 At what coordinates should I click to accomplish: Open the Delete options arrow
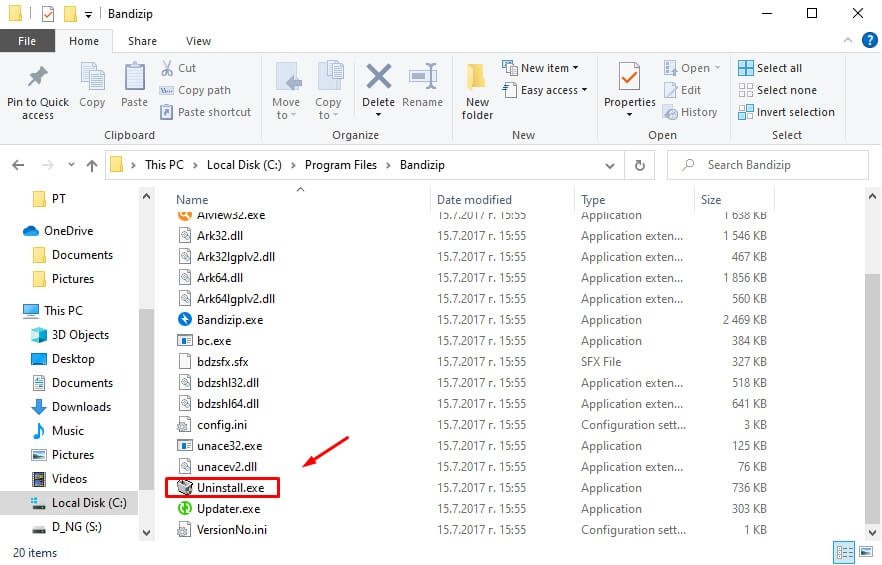(x=379, y=115)
